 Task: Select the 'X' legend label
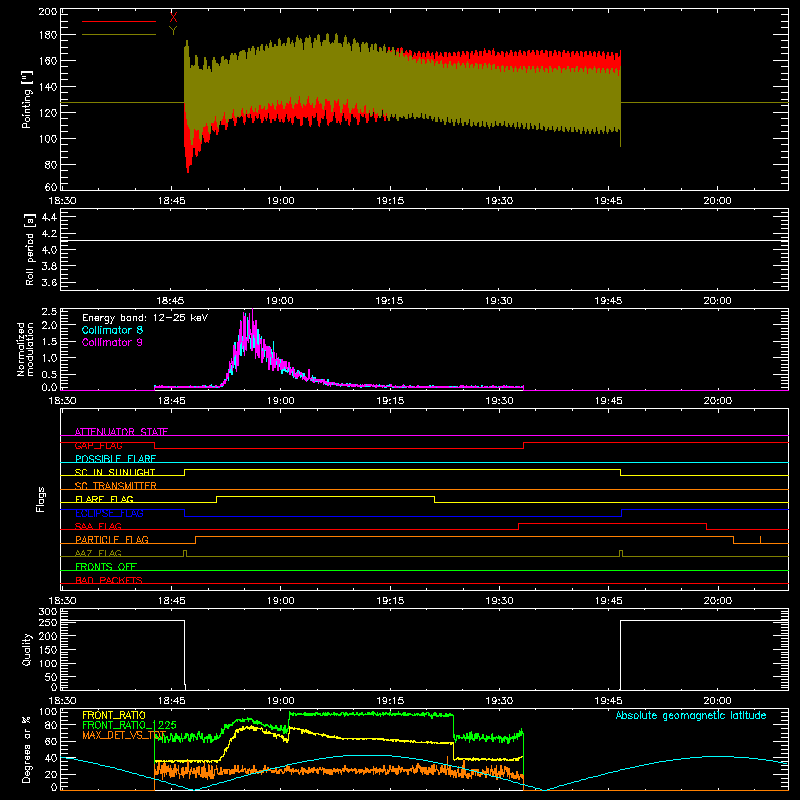tap(173, 18)
